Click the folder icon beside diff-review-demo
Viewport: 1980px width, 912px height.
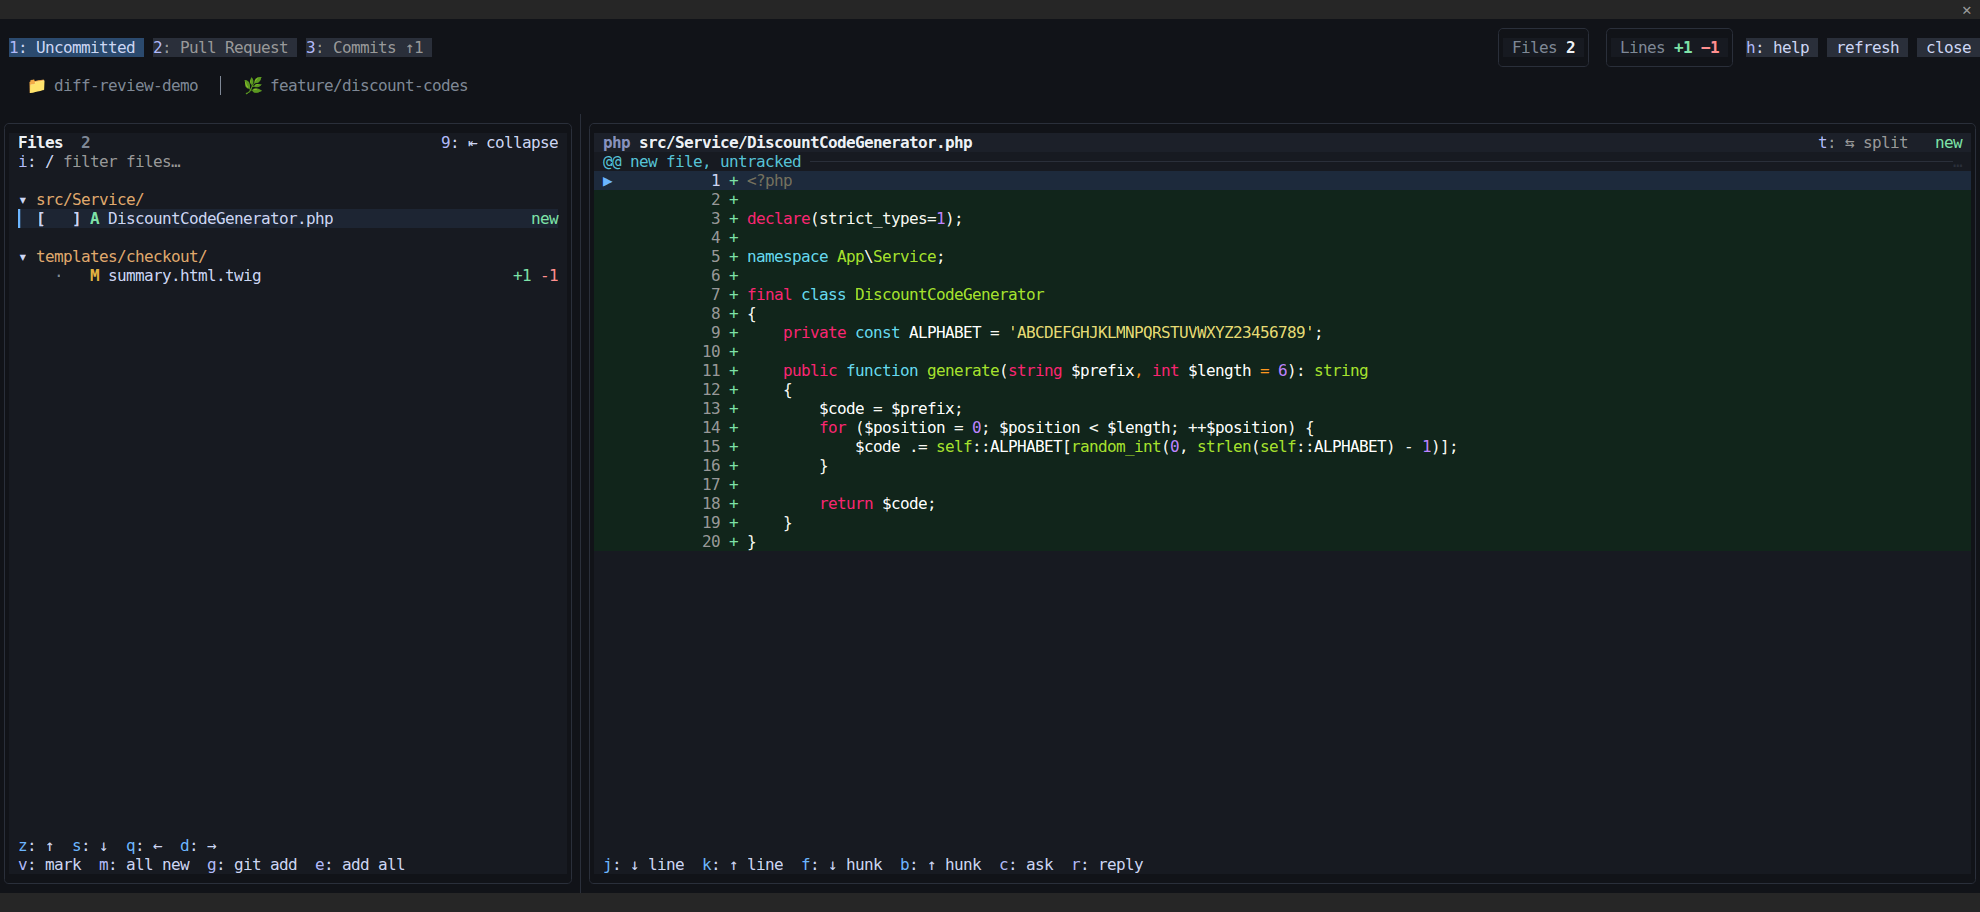point(37,86)
